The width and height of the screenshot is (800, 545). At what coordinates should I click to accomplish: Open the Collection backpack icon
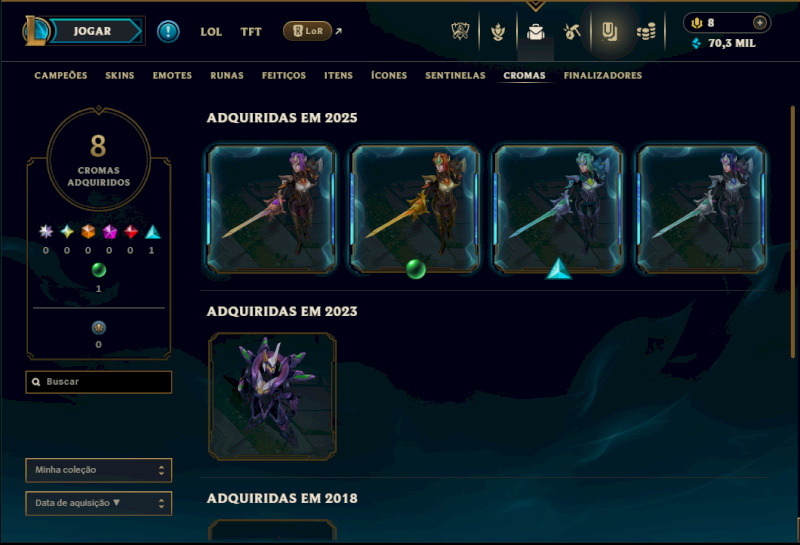pos(536,32)
